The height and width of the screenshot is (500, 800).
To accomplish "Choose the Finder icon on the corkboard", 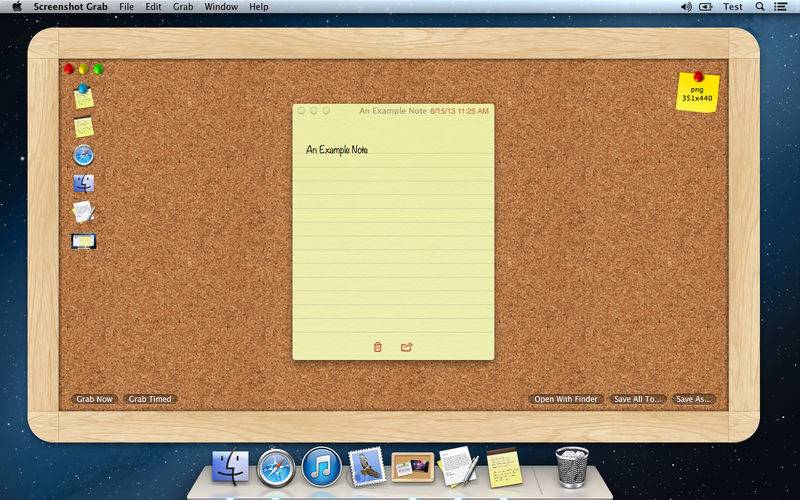I will (84, 184).
